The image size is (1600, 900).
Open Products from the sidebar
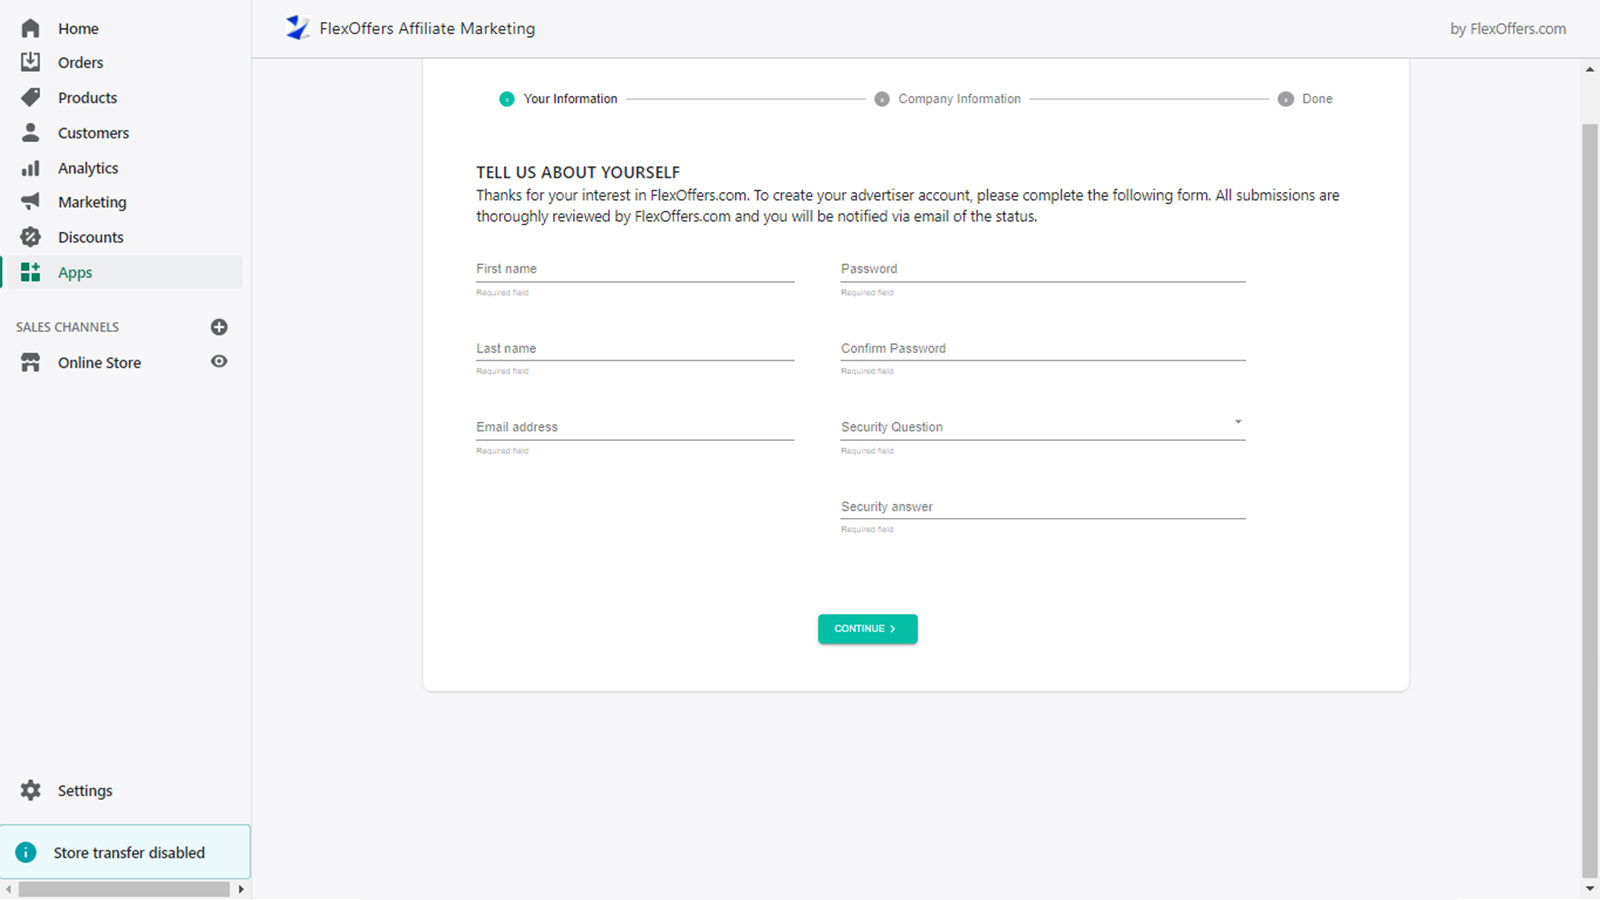pyautogui.click(x=30, y=97)
